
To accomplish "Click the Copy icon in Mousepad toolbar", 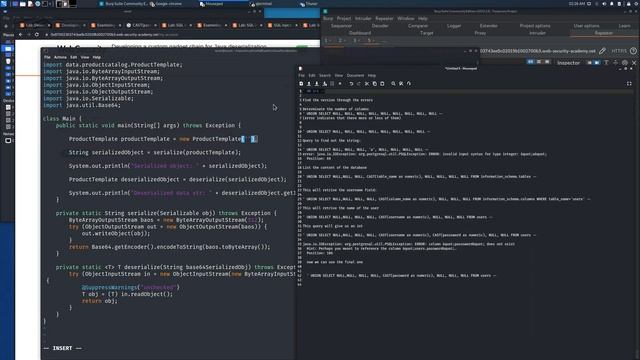I will pos(374,84).
